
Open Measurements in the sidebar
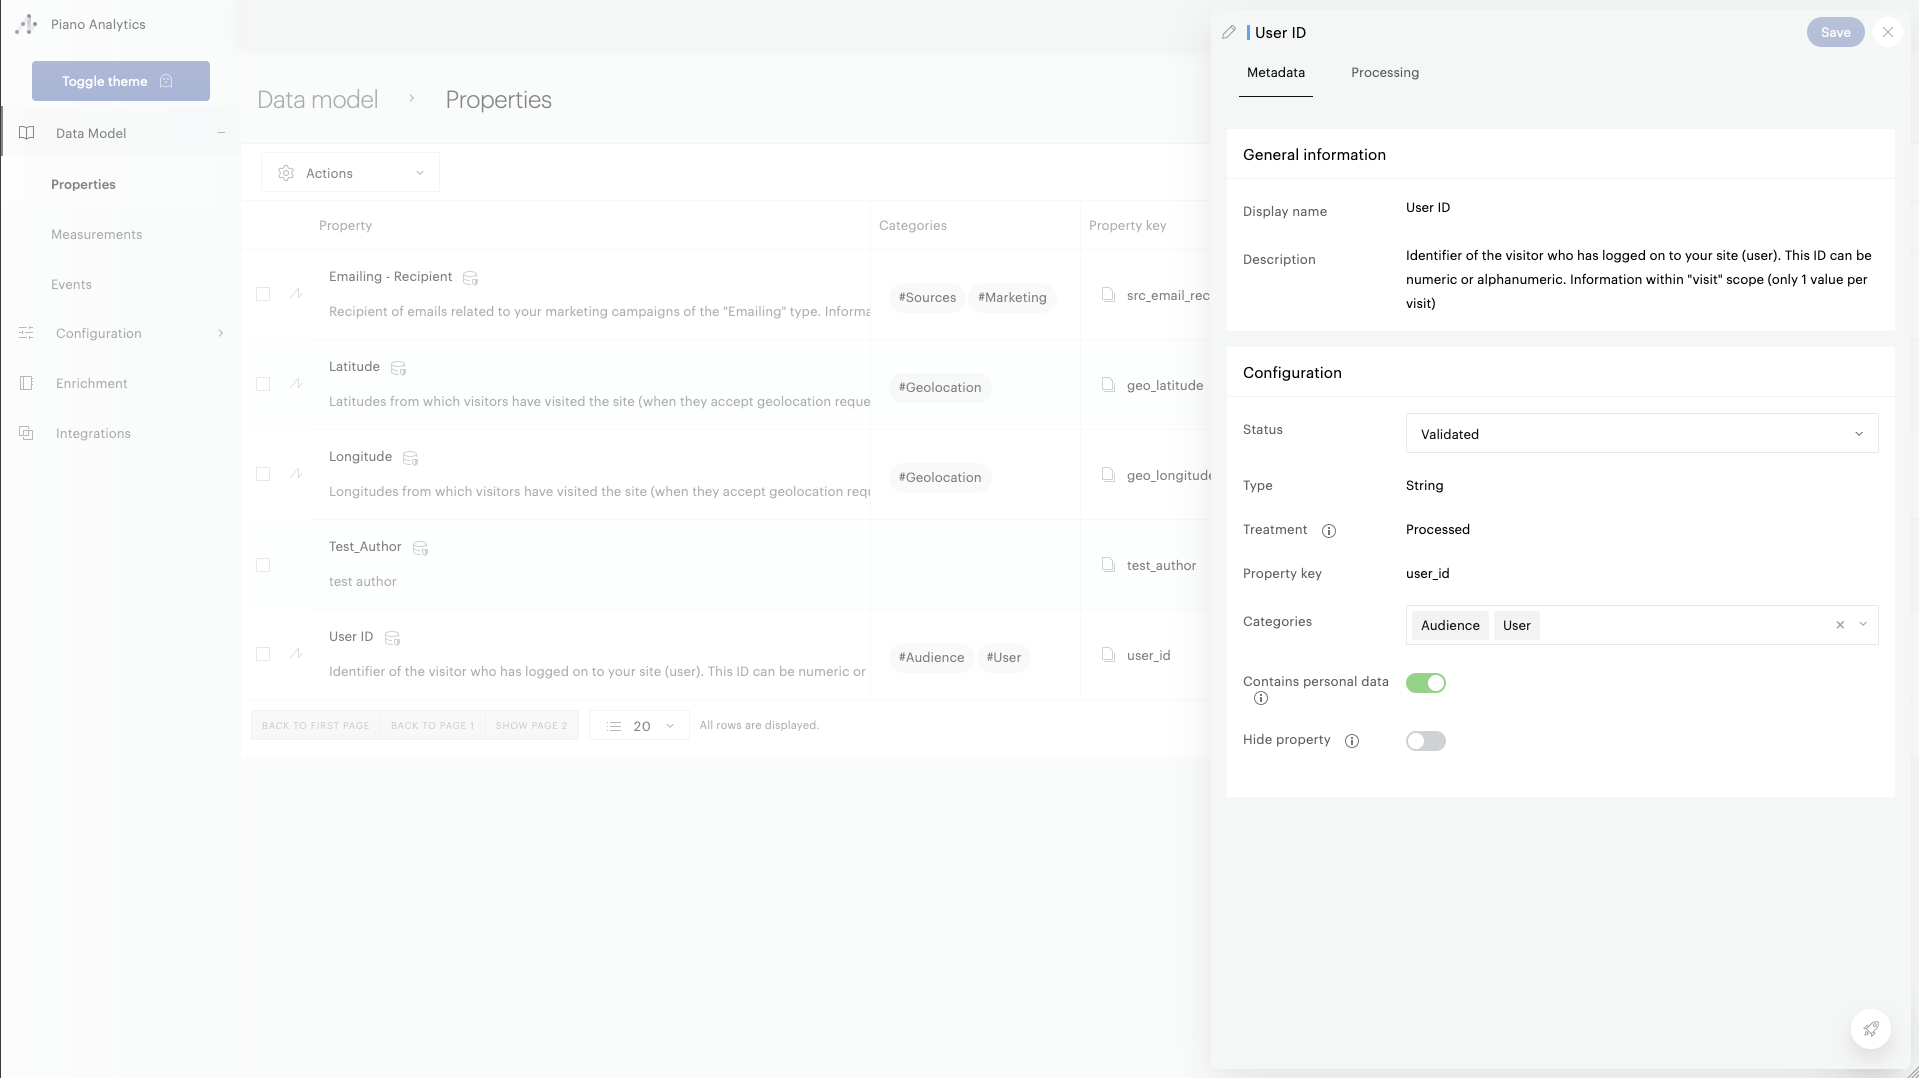click(96, 234)
